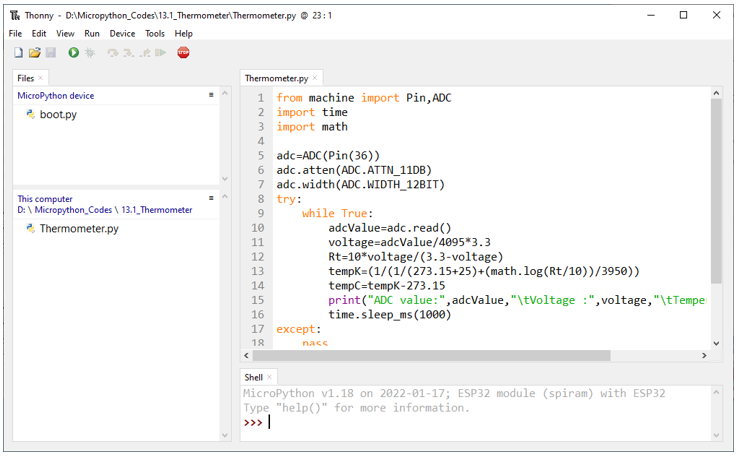Click the New file toolbar icon

[x=18, y=53]
